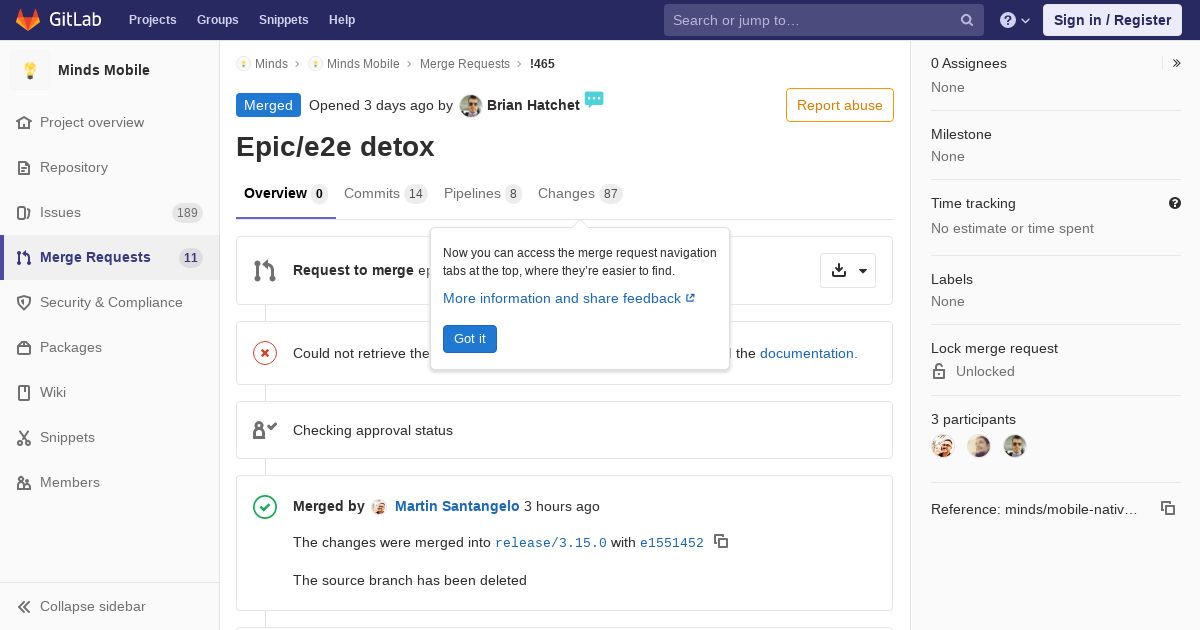
Task: Collapse the right sidebar chevron
Action: pos(1177,63)
